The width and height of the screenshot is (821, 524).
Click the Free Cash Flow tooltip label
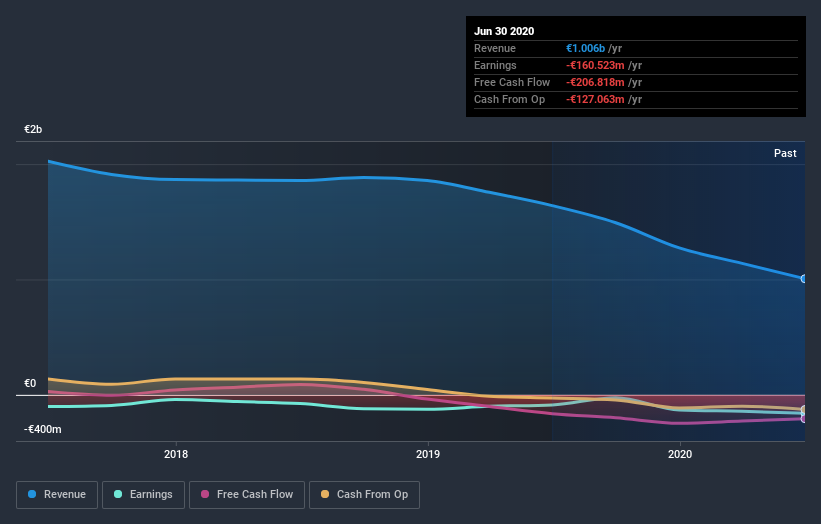[512, 82]
